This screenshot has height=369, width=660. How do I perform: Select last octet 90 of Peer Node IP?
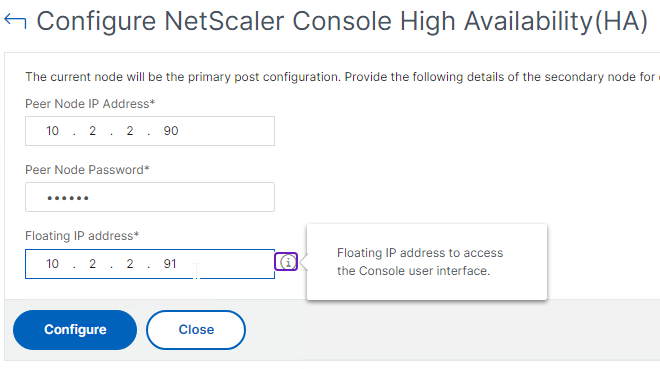(170, 131)
